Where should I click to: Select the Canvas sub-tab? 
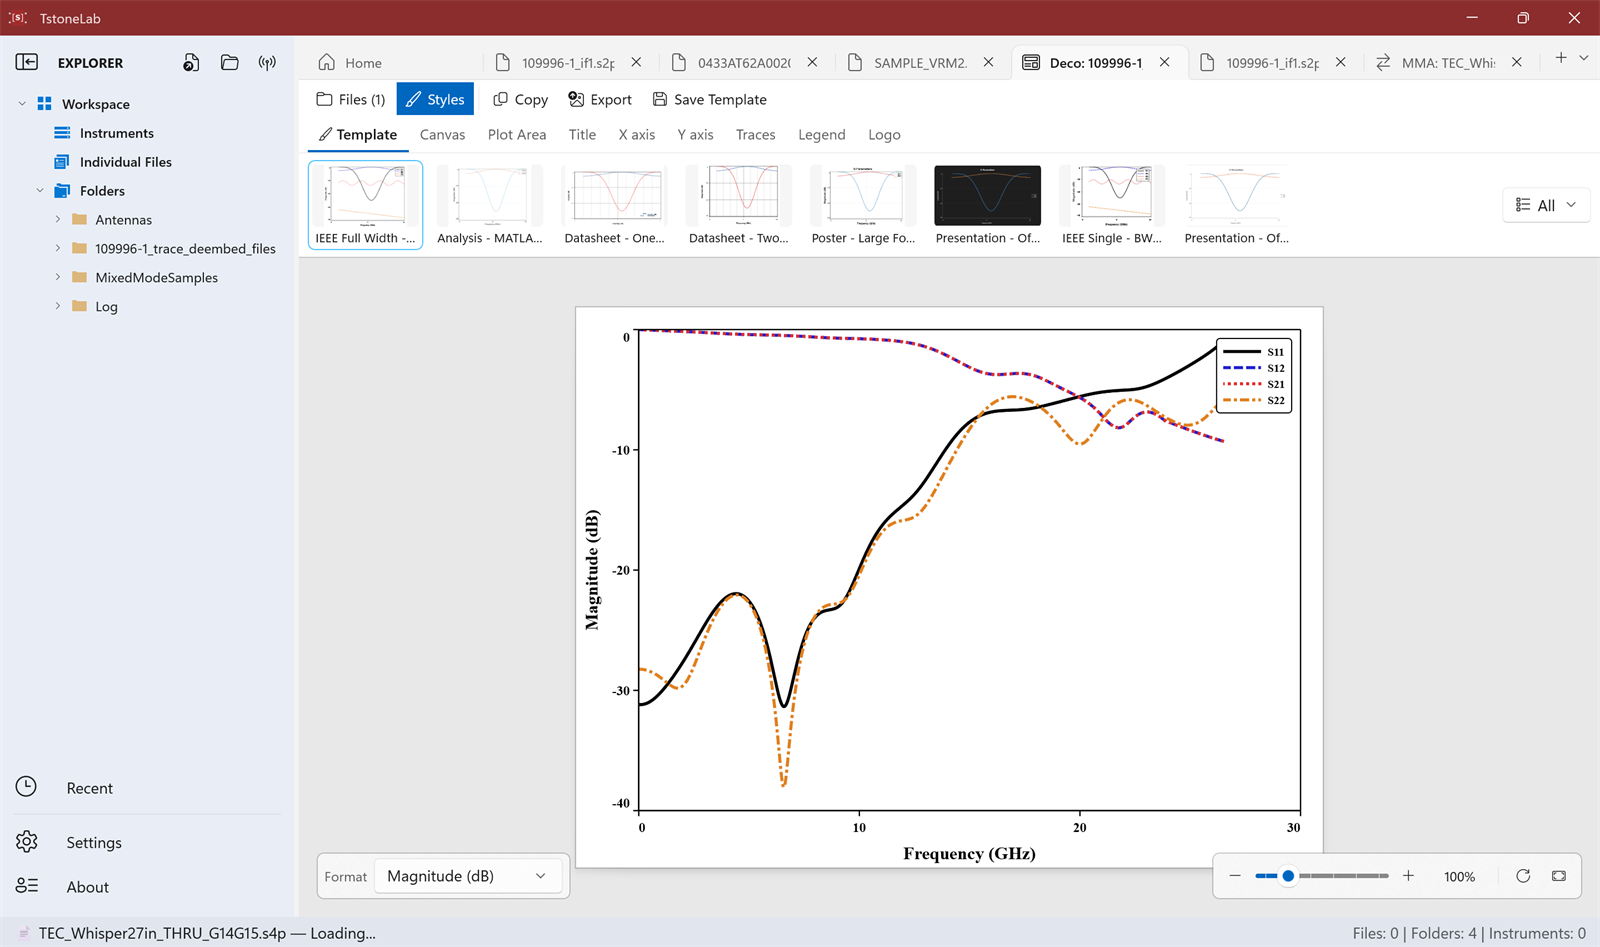click(442, 134)
